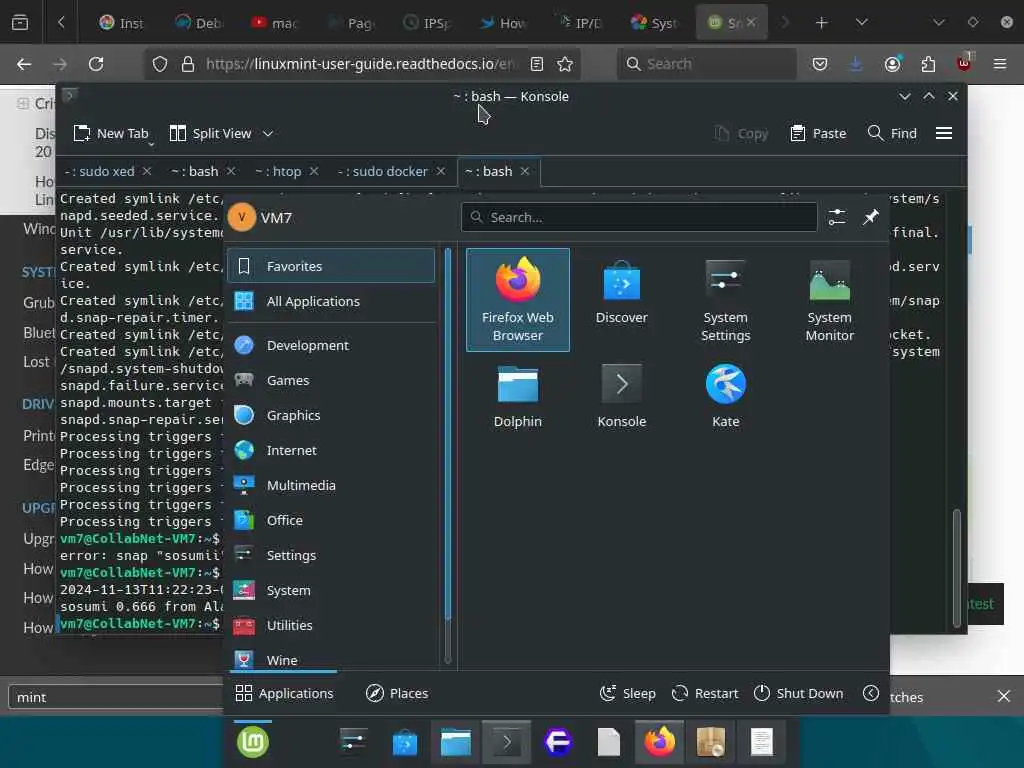Launch Konsole from the Favorites grid

(x=622, y=396)
